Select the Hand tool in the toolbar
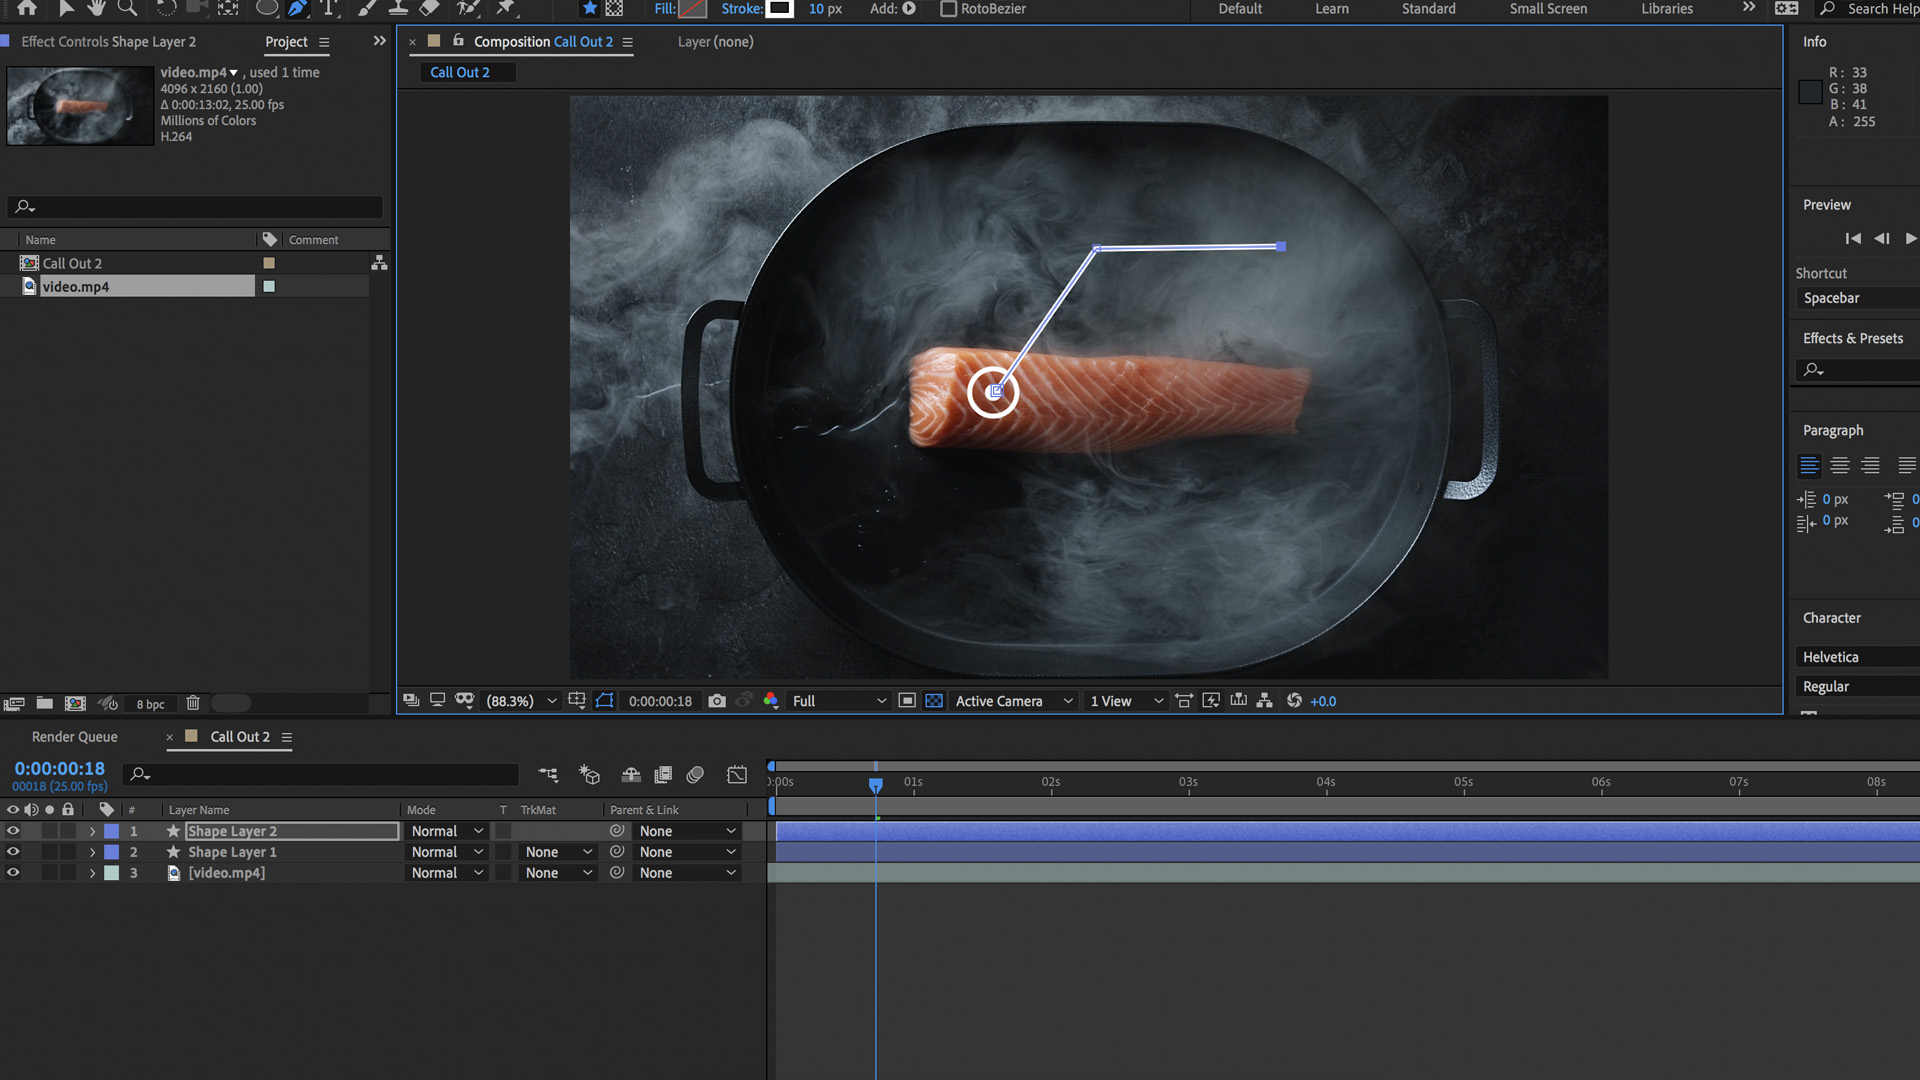 tap(96, 9)
